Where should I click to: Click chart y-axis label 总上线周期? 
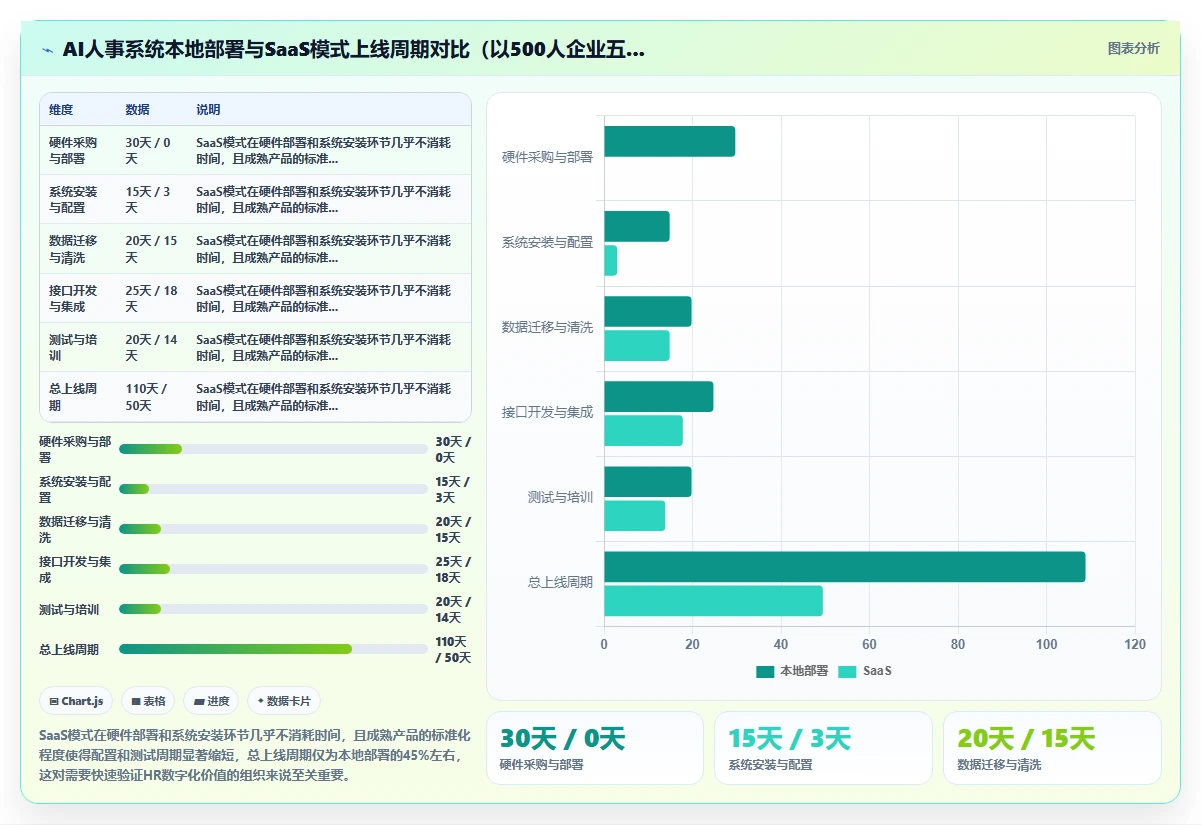560,582
